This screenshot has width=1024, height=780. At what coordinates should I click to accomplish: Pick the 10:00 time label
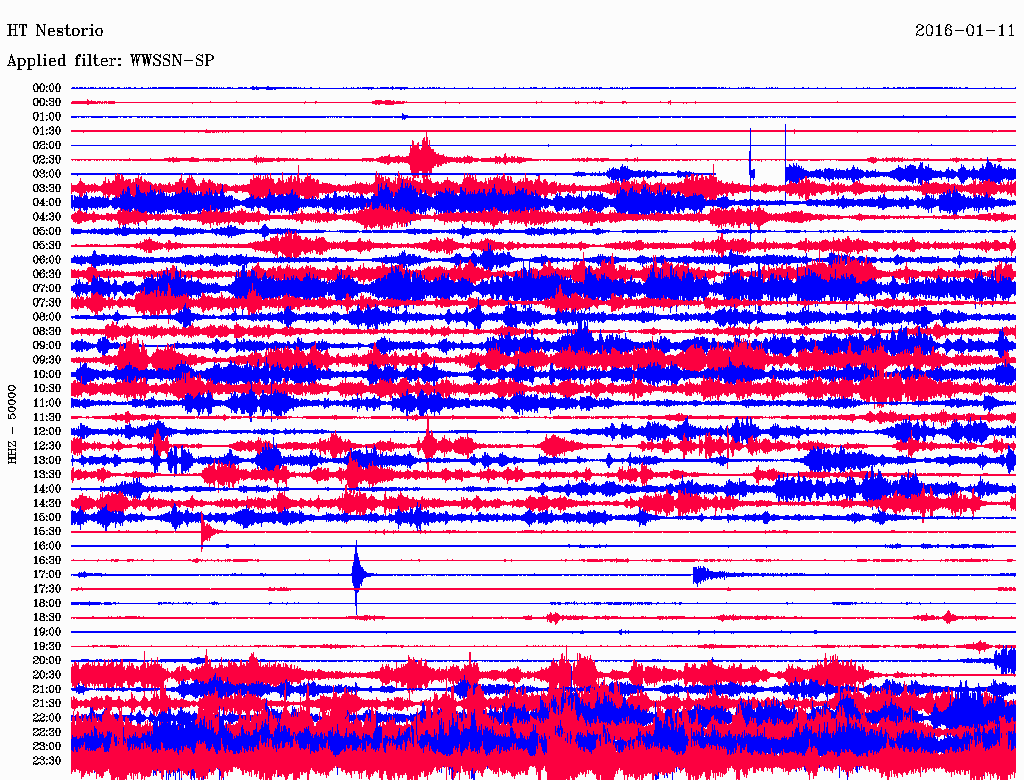[x=47, y=374]
